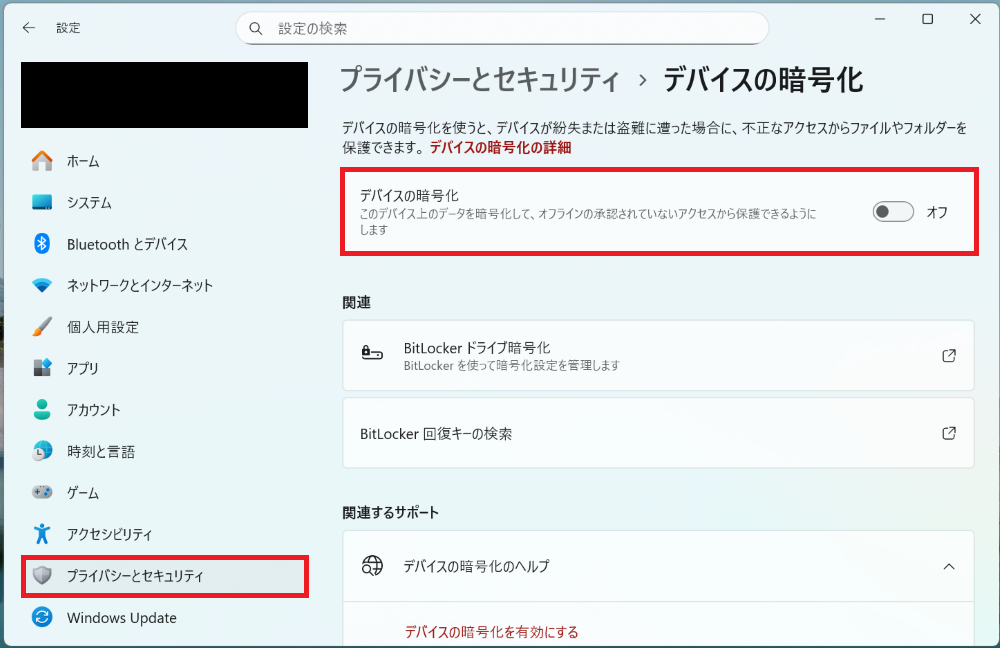Collapse the デバイスの暗号化のヘルプ section chevron
This screenshot has height=648, width=1000.
[948, 567]
